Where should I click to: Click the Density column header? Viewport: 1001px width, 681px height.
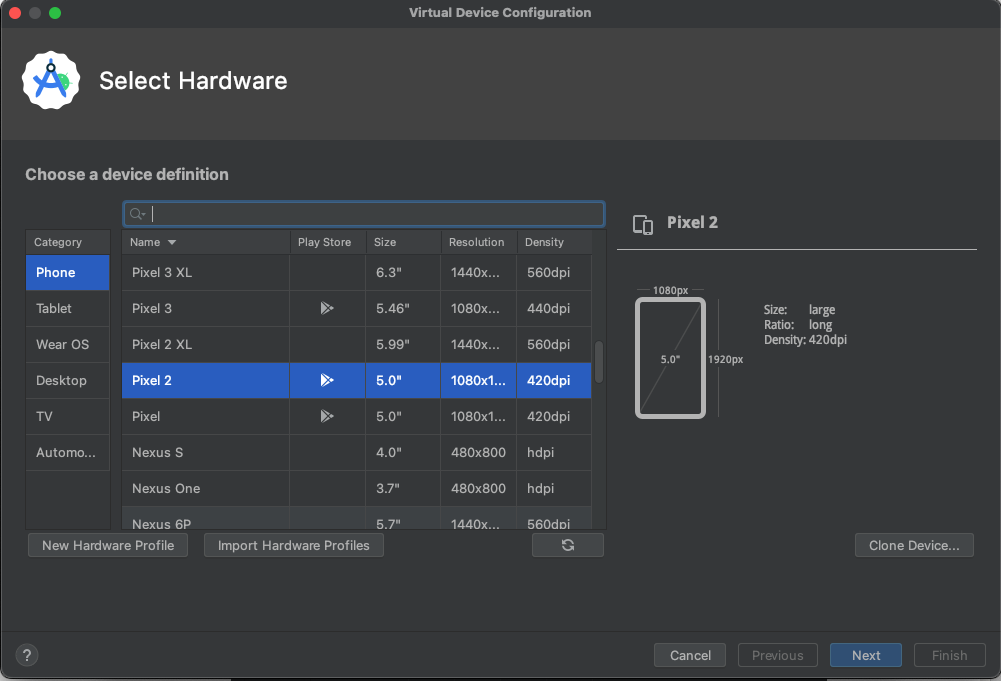(x=553, y=243)
